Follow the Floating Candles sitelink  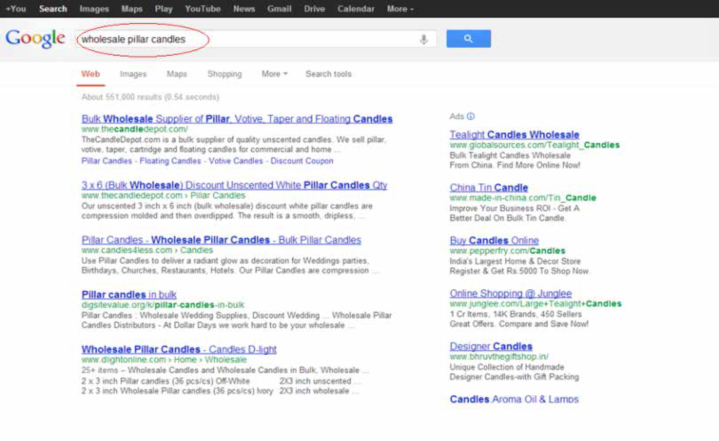(170, 161)
